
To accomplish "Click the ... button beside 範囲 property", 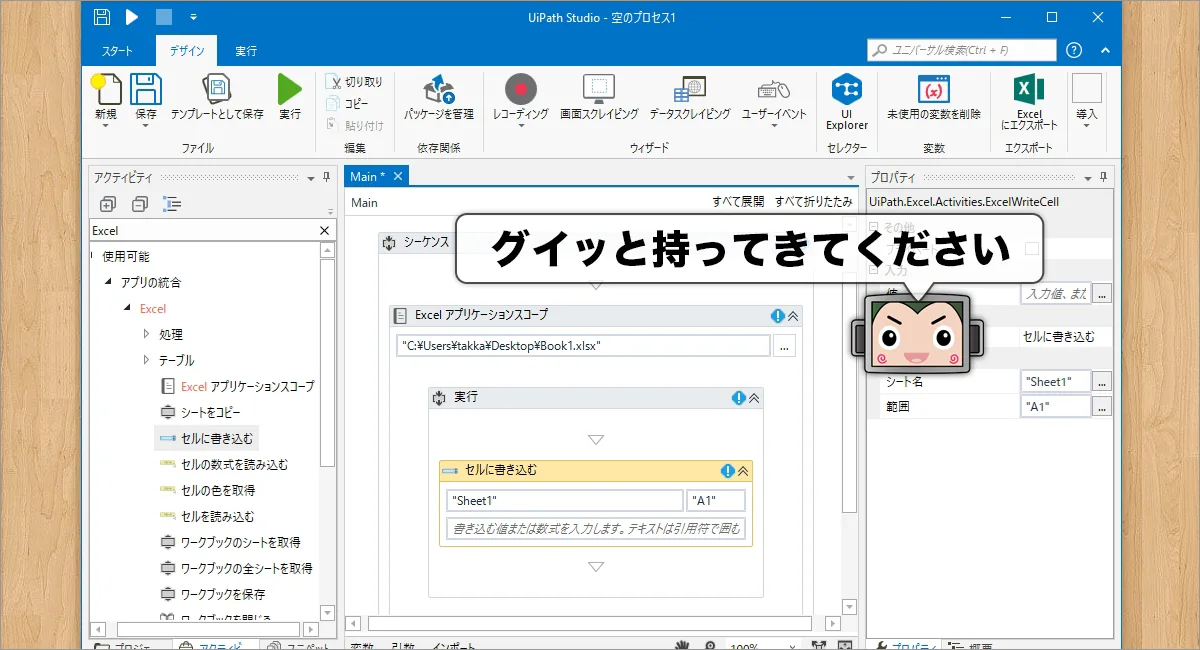I will click(1102, 407).
